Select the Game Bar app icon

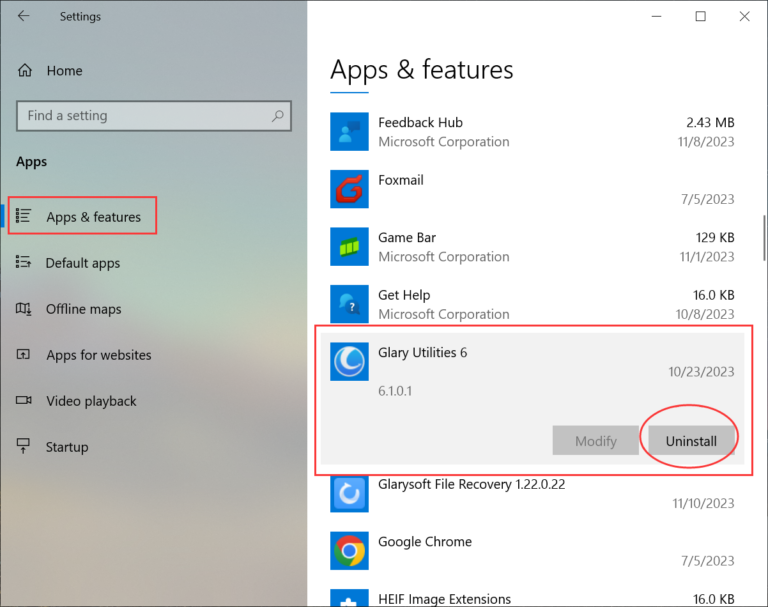pos(349,247)
